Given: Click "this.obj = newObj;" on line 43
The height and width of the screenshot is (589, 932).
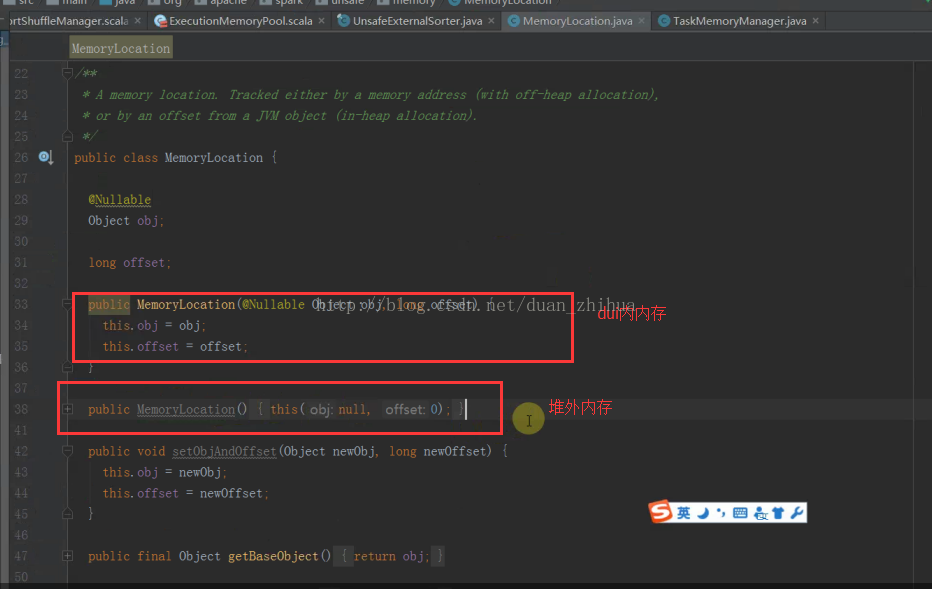Looking at the screenshot, I should pos(165,473).
